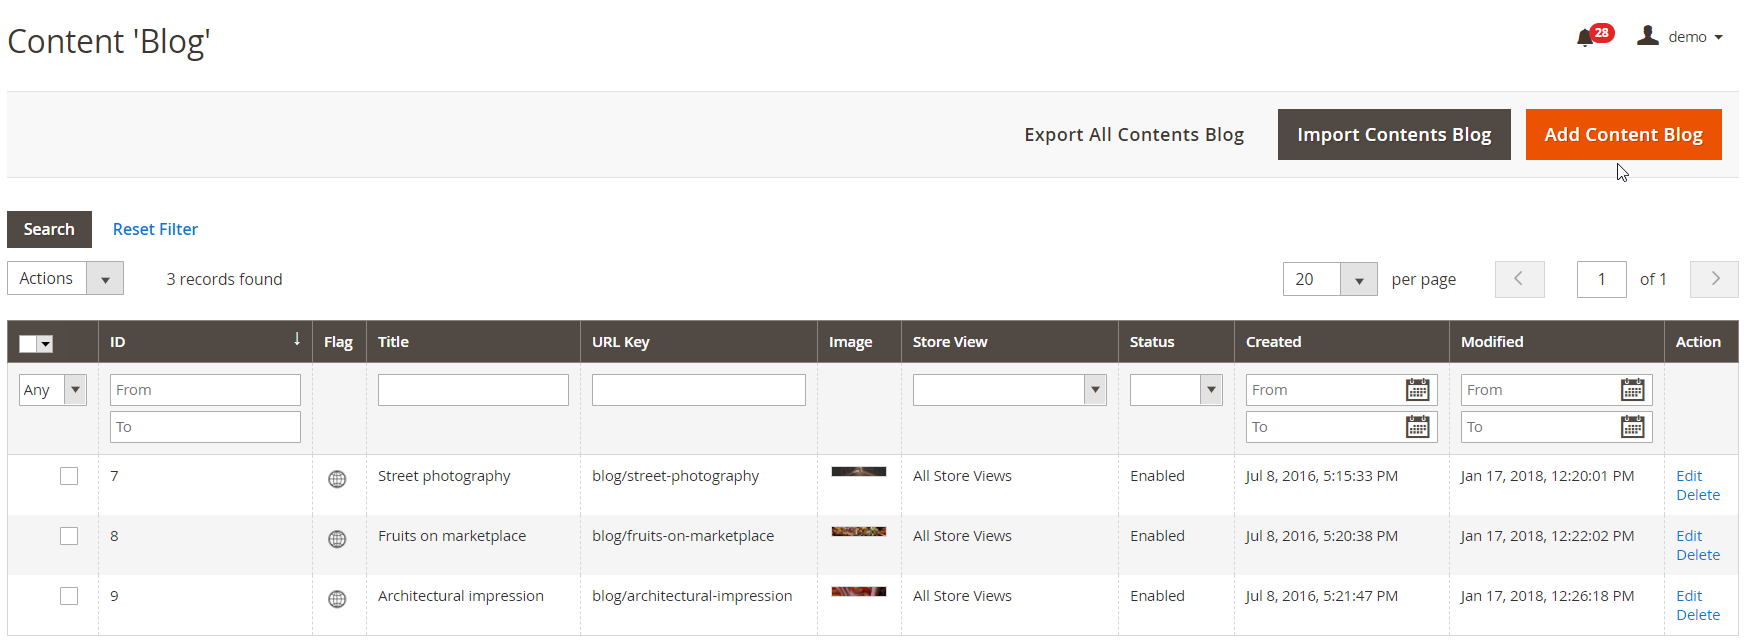Viewport: 1747px width, 643px height.
Task: Open the Fruits on marketplace image thumbnail
Action: 859,532
